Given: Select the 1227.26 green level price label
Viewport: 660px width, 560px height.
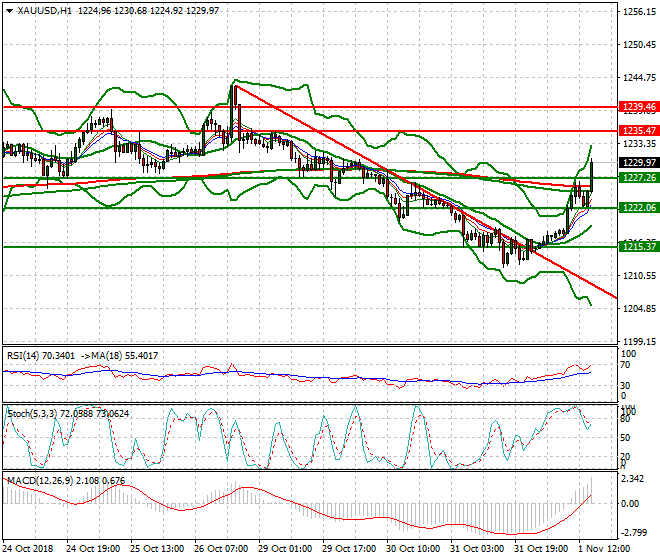Looking at the screenshot, I should pyautogui.click(x=639, y=178).
